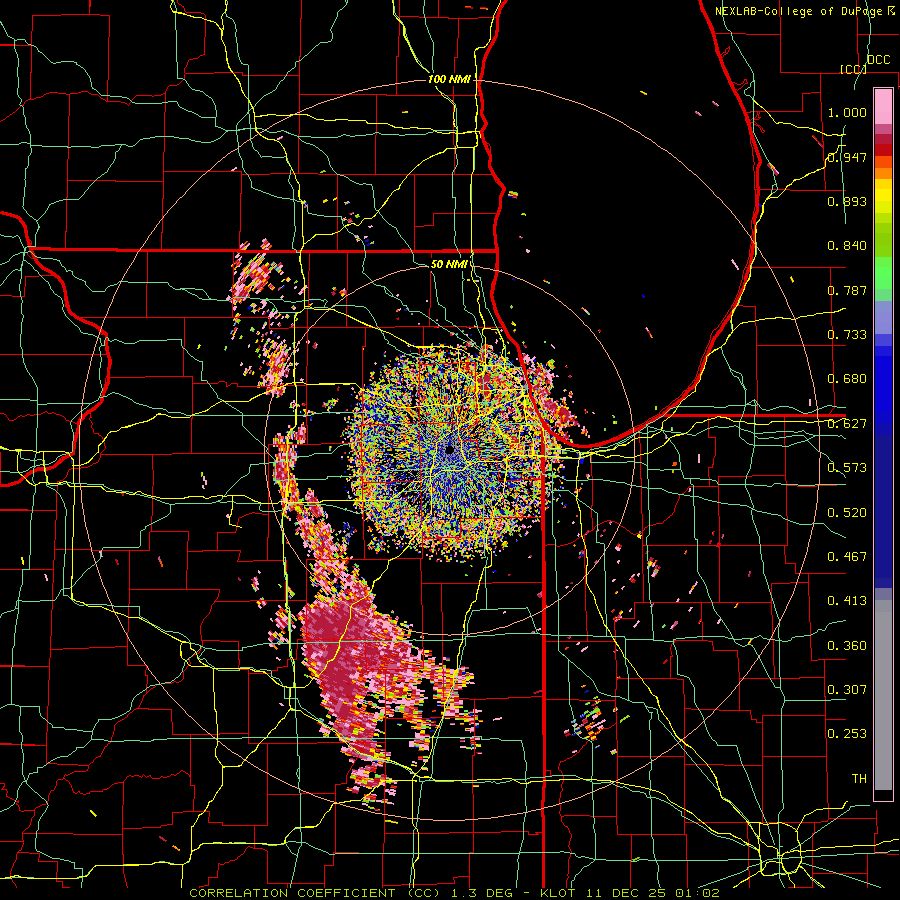Click the 0.413 scale label
This screenshot has height=900, width=900.
[847, 601]
